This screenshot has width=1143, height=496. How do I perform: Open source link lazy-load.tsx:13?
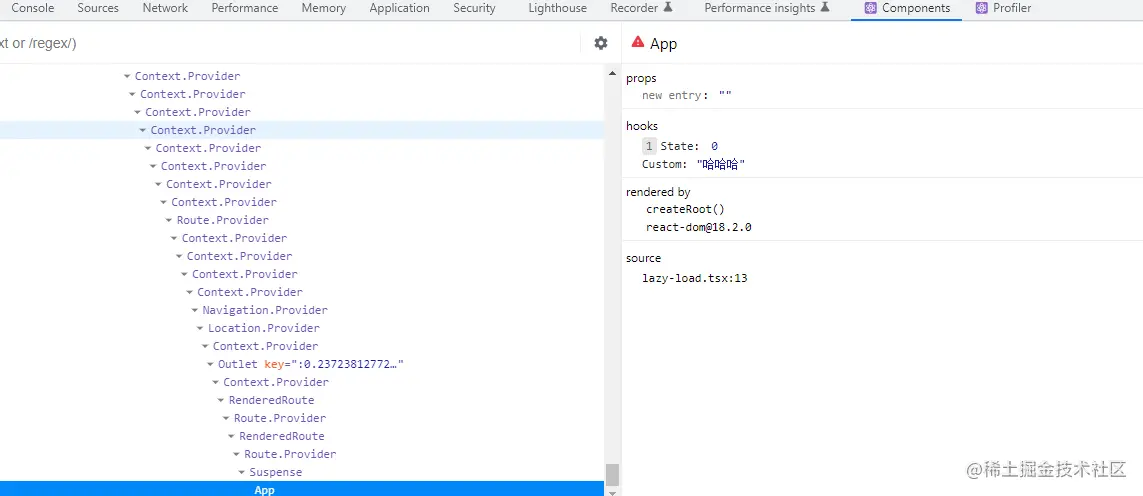[x=694, y=278]
